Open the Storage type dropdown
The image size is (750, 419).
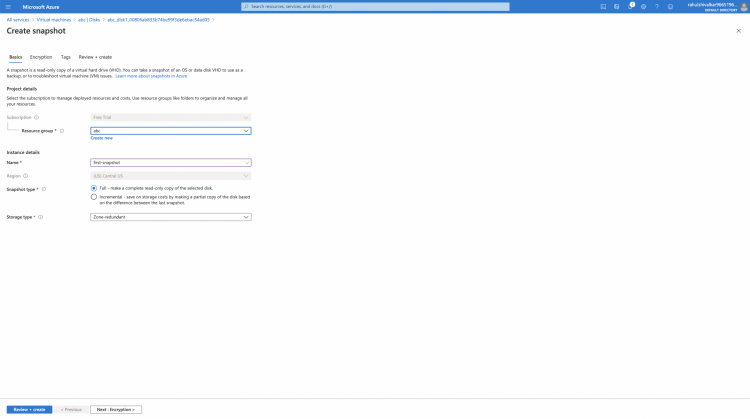(x=170, y=217)
